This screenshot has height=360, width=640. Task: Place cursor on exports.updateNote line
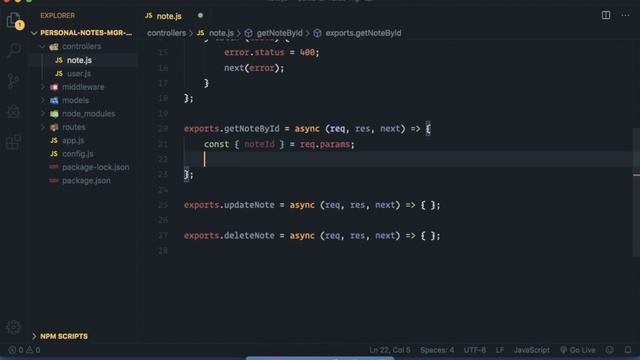pyautogui.click(x=312, y=205)
